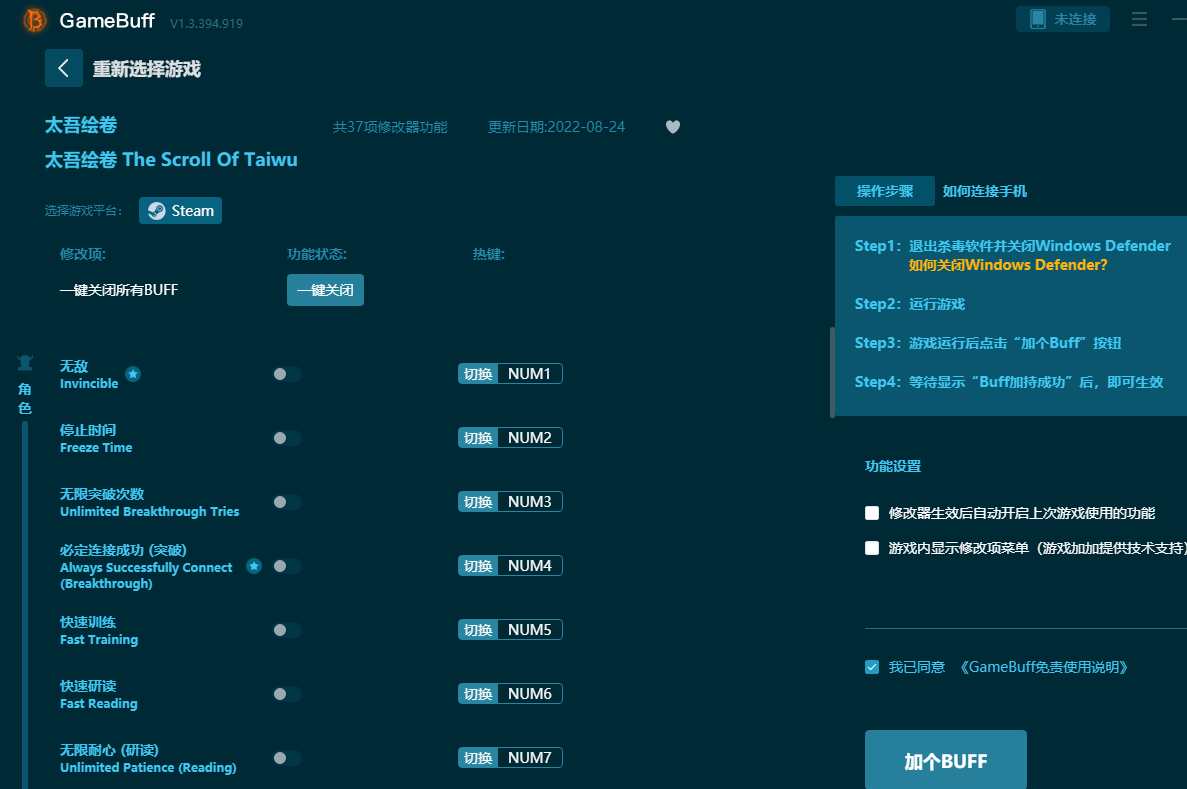Screen dimensions: 1187x789
Task: Click the NUM3 hotkey field
Action: pyautogui.click(x=529, y=502)
